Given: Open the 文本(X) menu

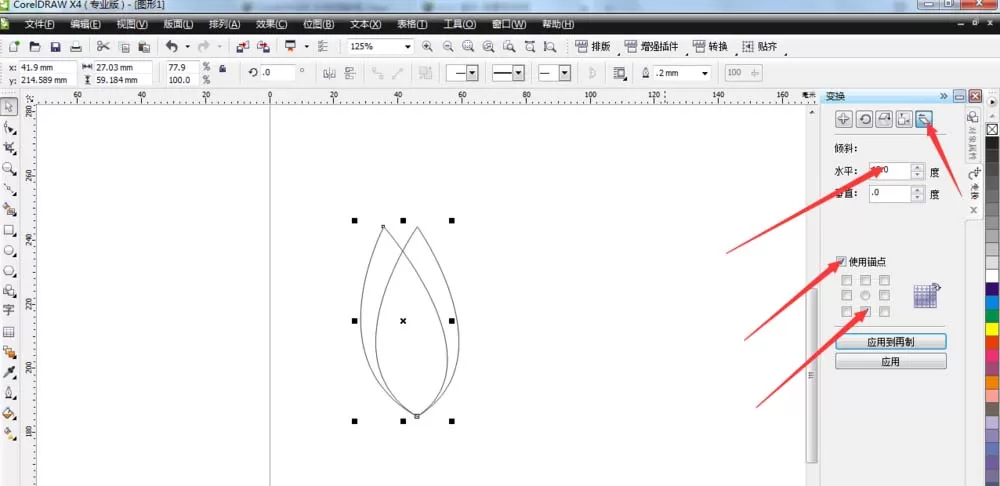Looking at the screenshot, I should [x=365, y=24].
